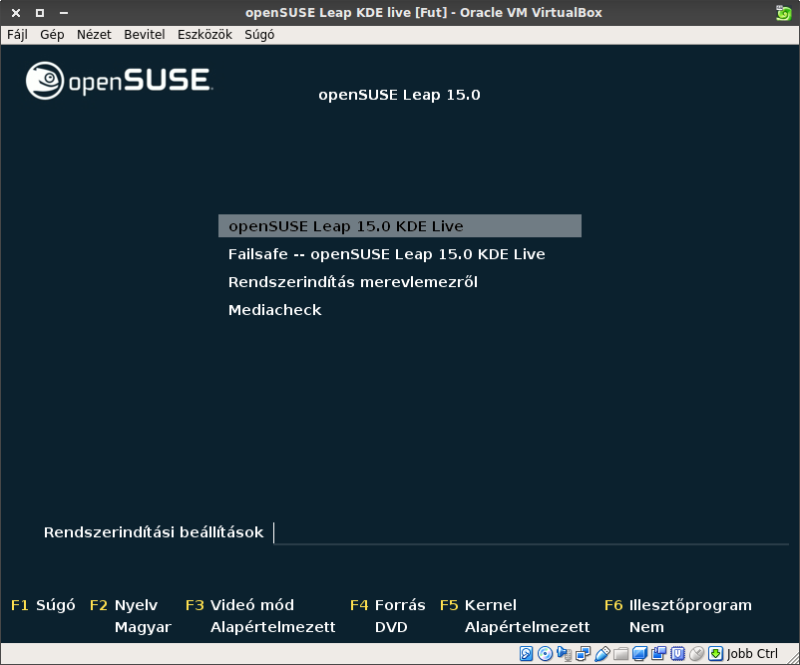
Task: Open the USB devices status icon
Action: click(x=602, y=653)
